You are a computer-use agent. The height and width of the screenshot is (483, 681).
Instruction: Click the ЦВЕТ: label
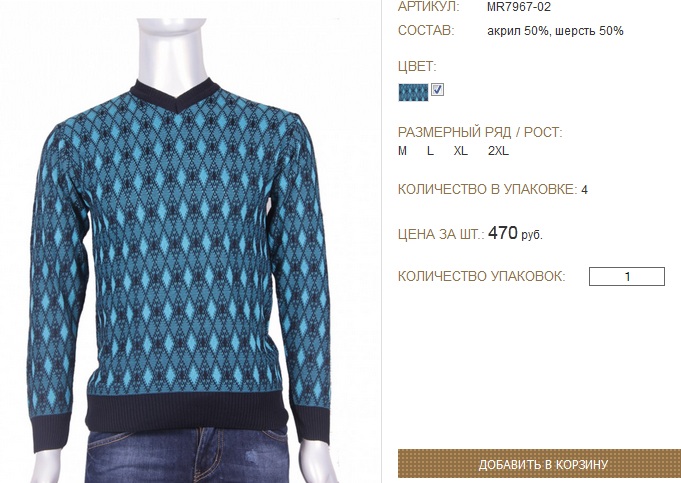417,66
